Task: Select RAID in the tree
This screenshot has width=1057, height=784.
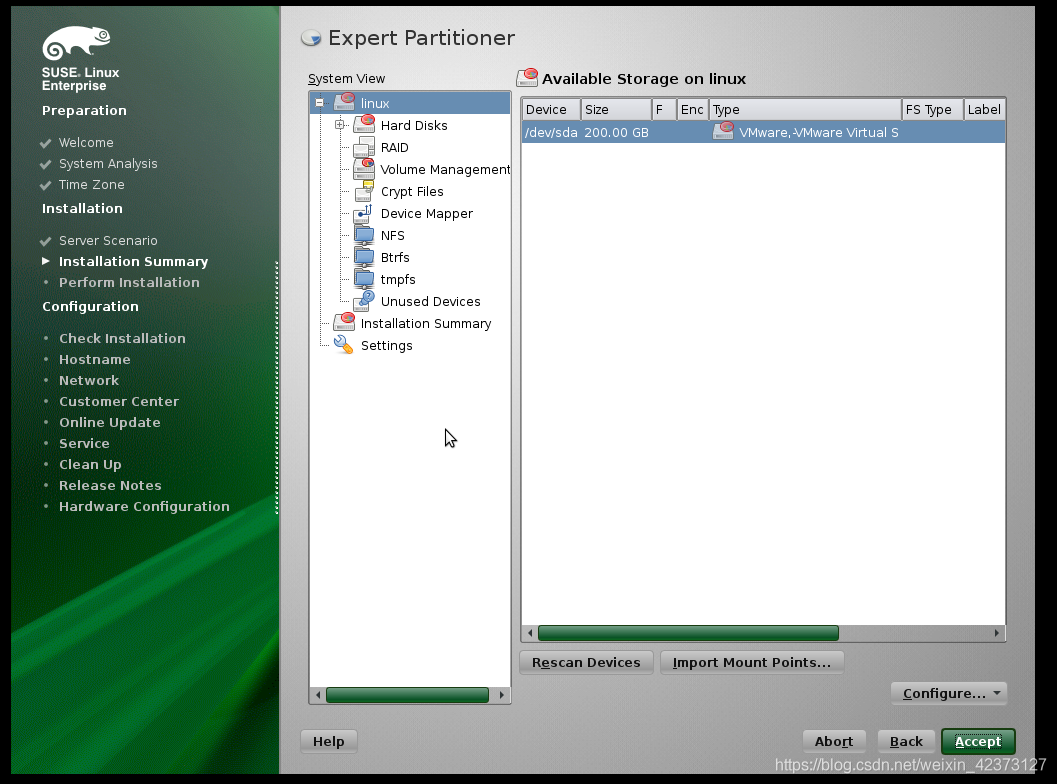Action: click(394, 148)
